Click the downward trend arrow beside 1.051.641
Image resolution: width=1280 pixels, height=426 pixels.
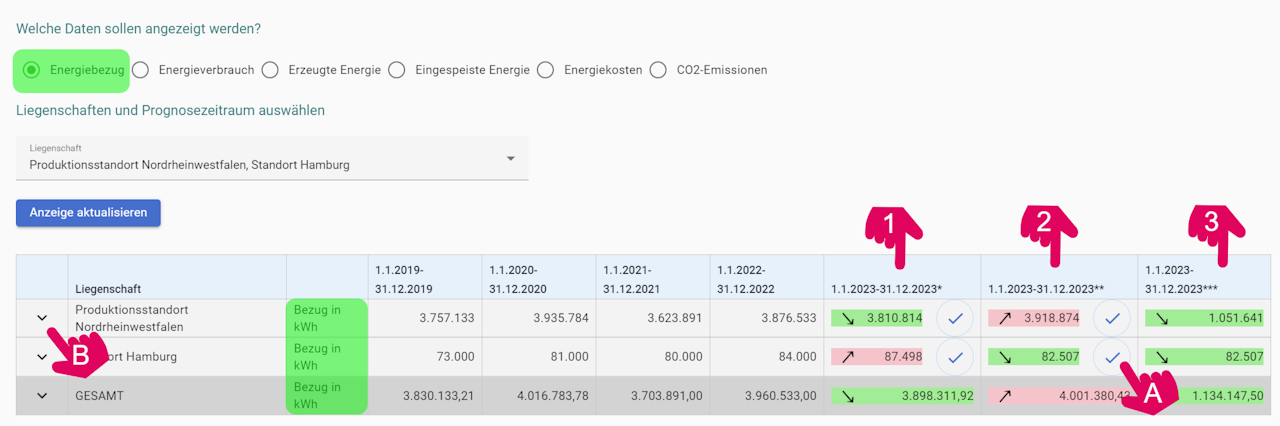coord(1162,319)
